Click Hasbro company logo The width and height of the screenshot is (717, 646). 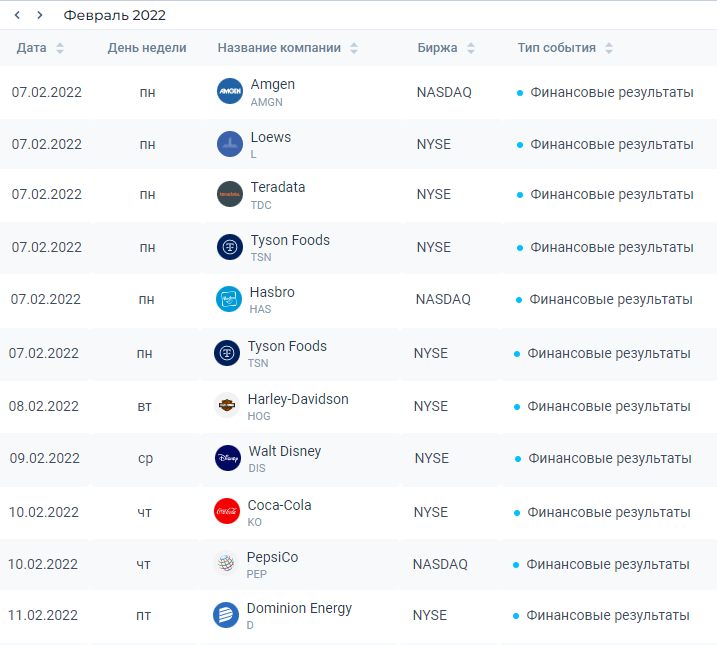(229, 299)
